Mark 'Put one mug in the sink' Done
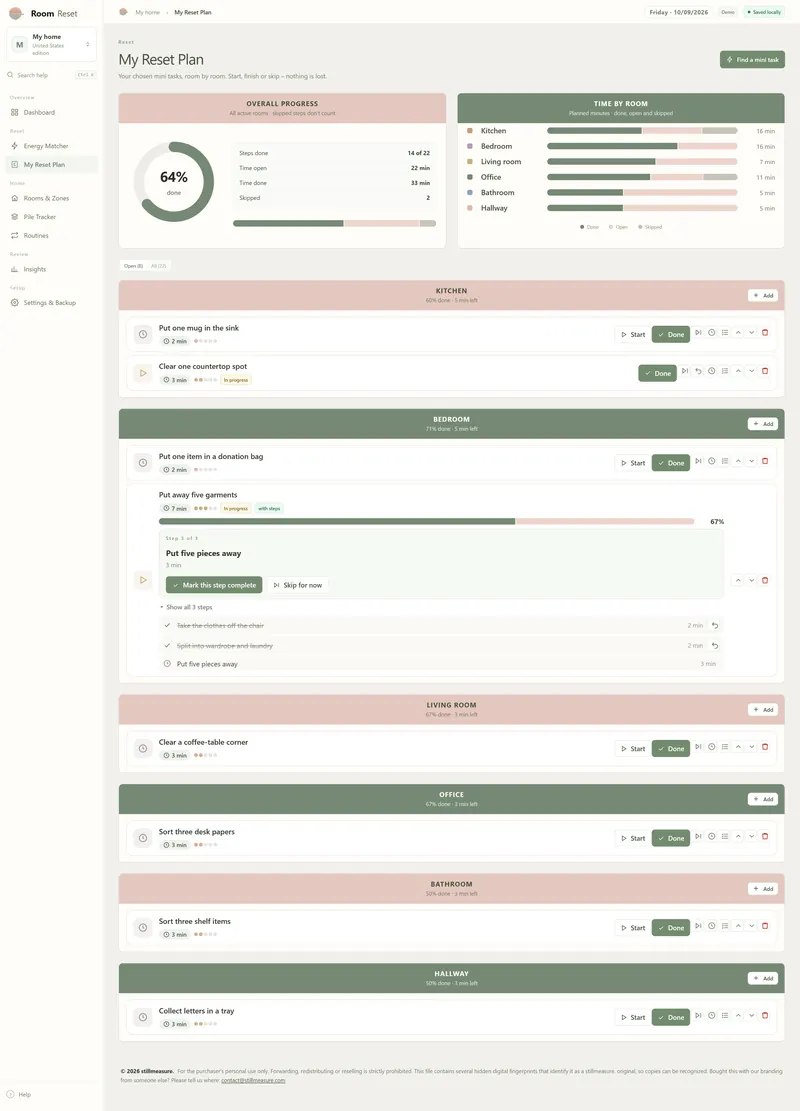The image size is (800, 1111). [670, 334]
